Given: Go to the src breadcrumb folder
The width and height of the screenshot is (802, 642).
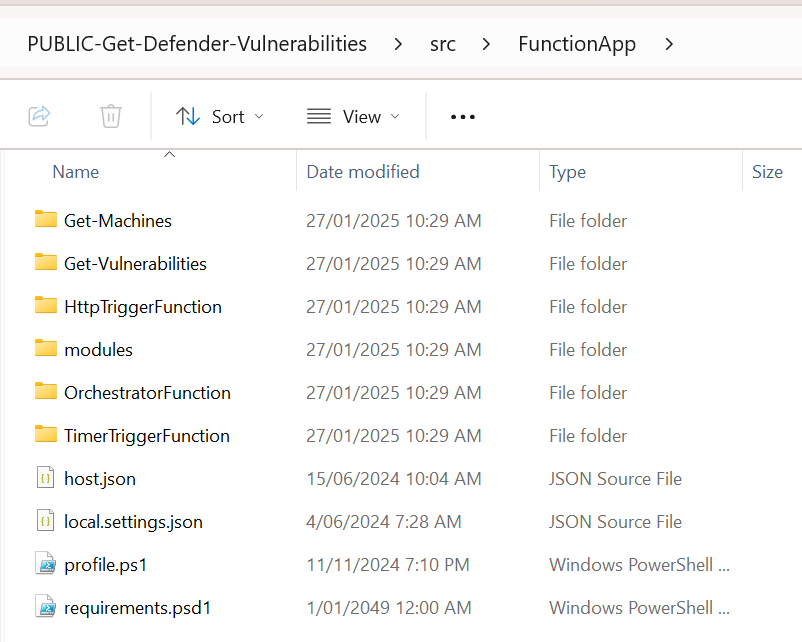Looking at the screenshot, I should (442, 45).
